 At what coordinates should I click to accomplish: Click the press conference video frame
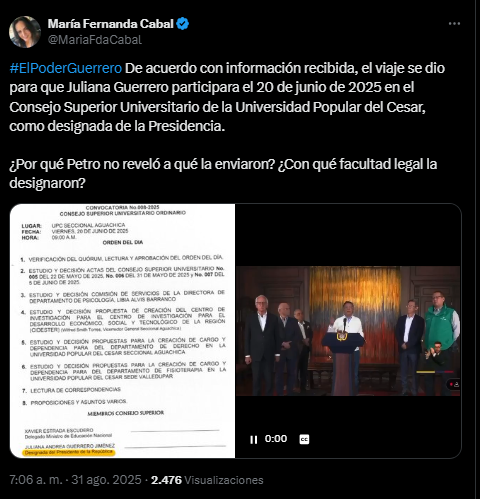[348, 331]
